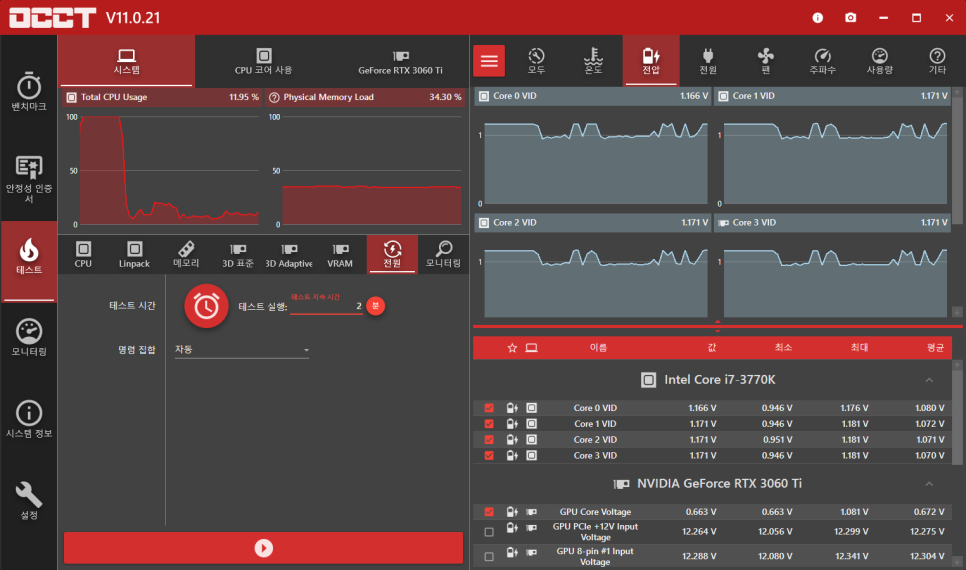966x570 pixels.
Task: Show 전원 power plug sensors
Action: pyautogui.click(x=708, y=61)
